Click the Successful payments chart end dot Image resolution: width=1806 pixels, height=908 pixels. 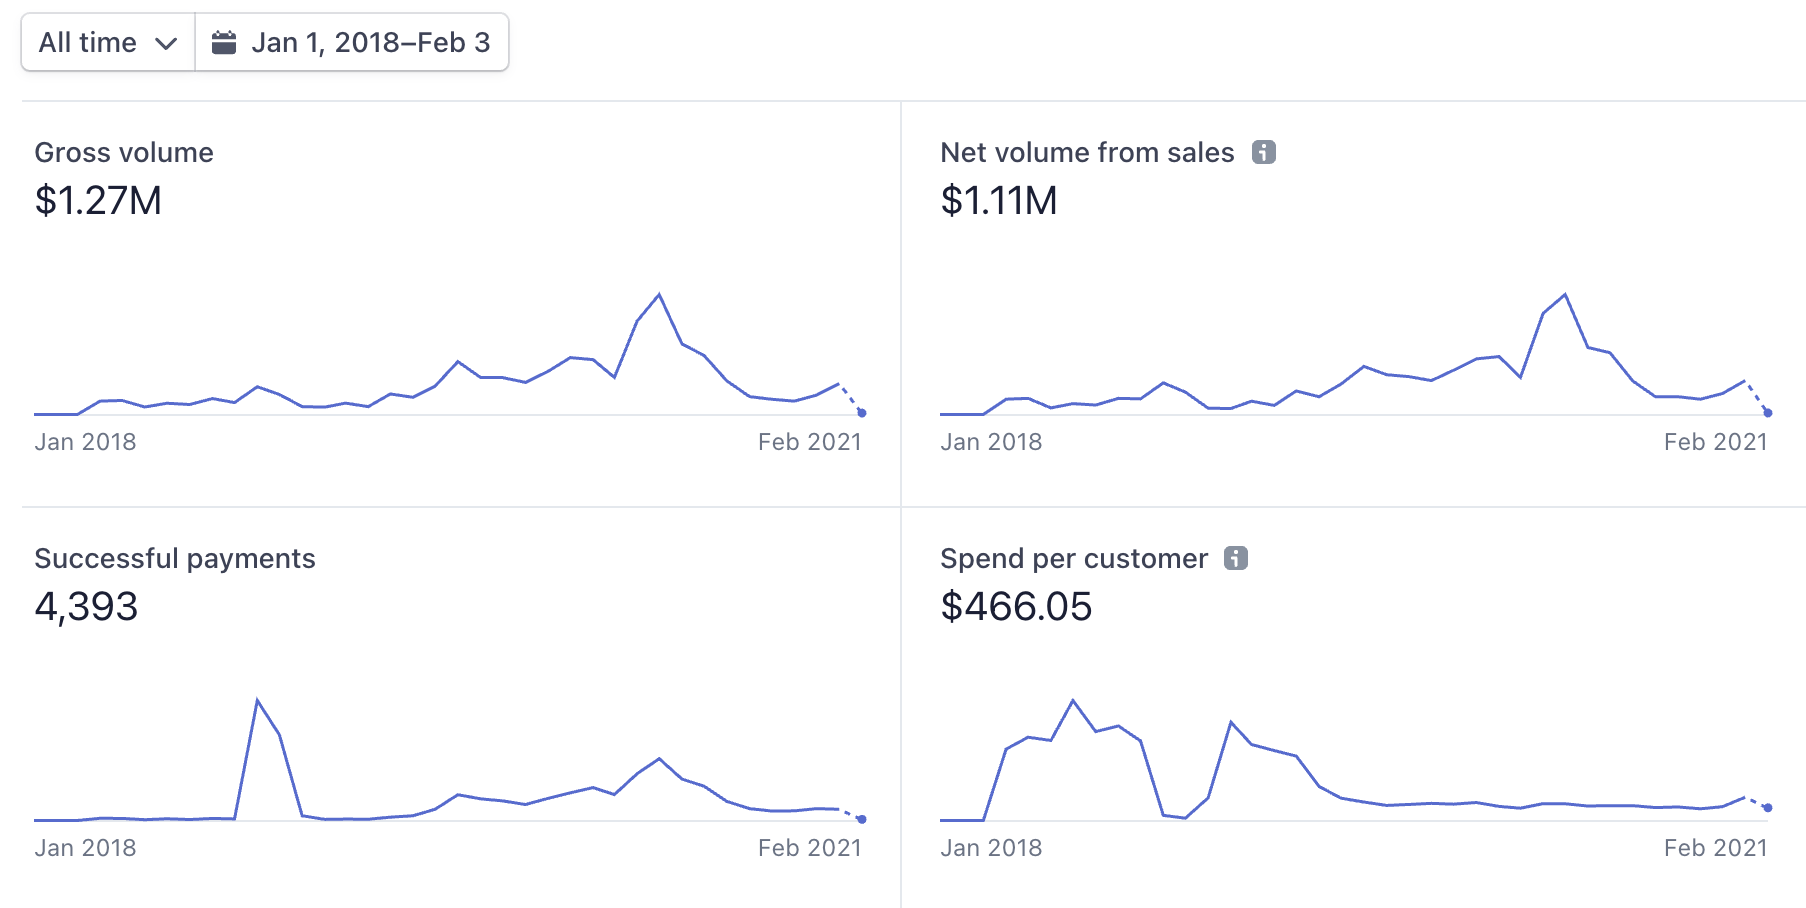coord(862,819)
